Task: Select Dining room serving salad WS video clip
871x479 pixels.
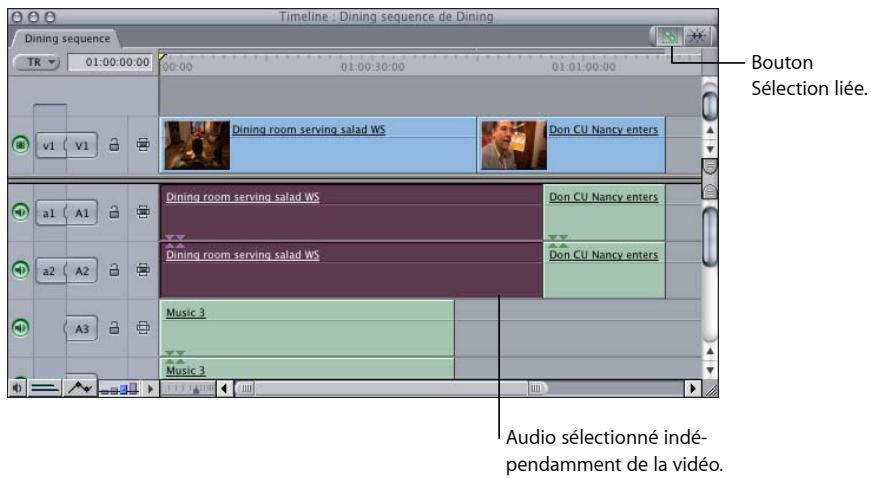Action: (318, 145)
